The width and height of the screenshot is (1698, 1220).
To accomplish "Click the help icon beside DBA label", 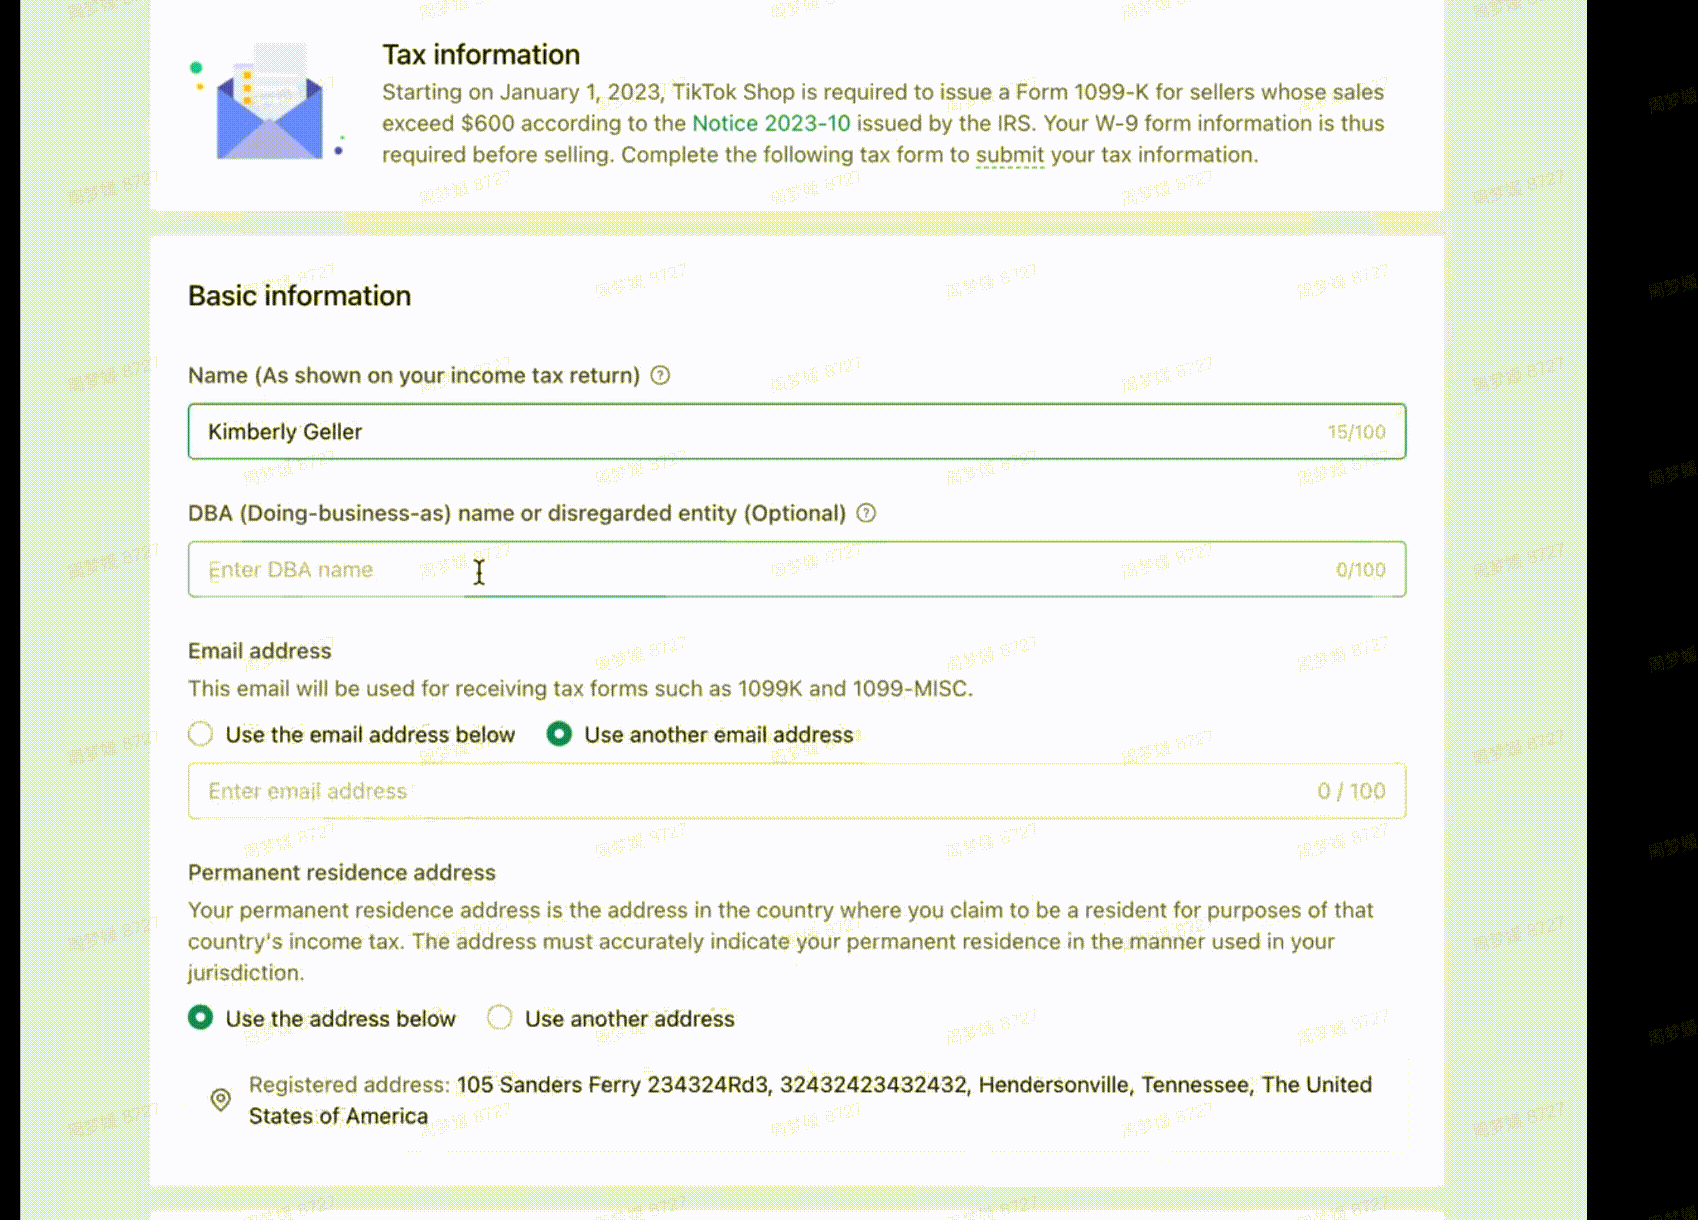I will click(x=866, y=513).
